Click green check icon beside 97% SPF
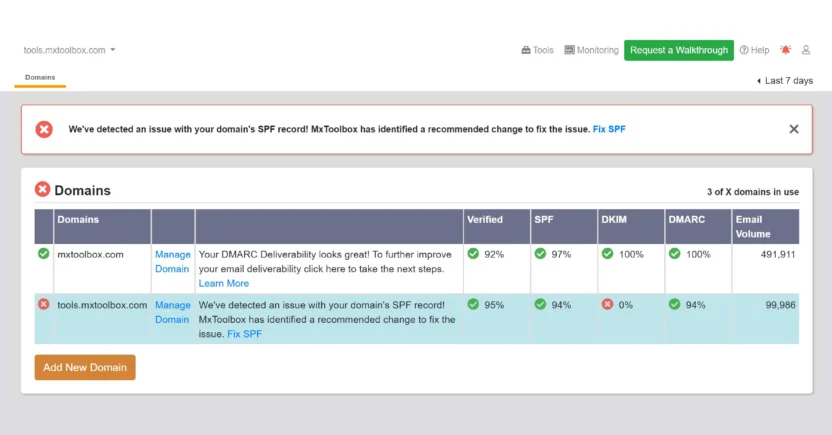Screen dimensions: 832x435 point(540,254)
